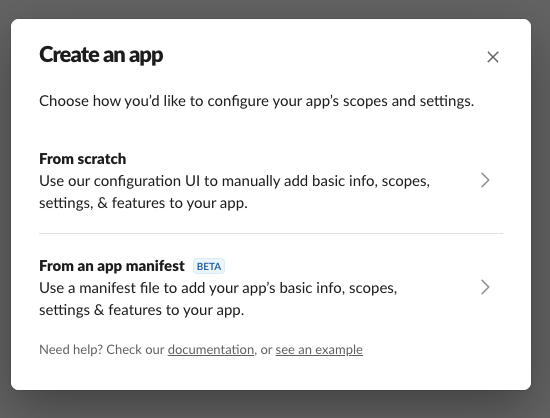Click the 'Use a manifest file' description line
This screenshot has width=550, height=418.
point(218,288)
